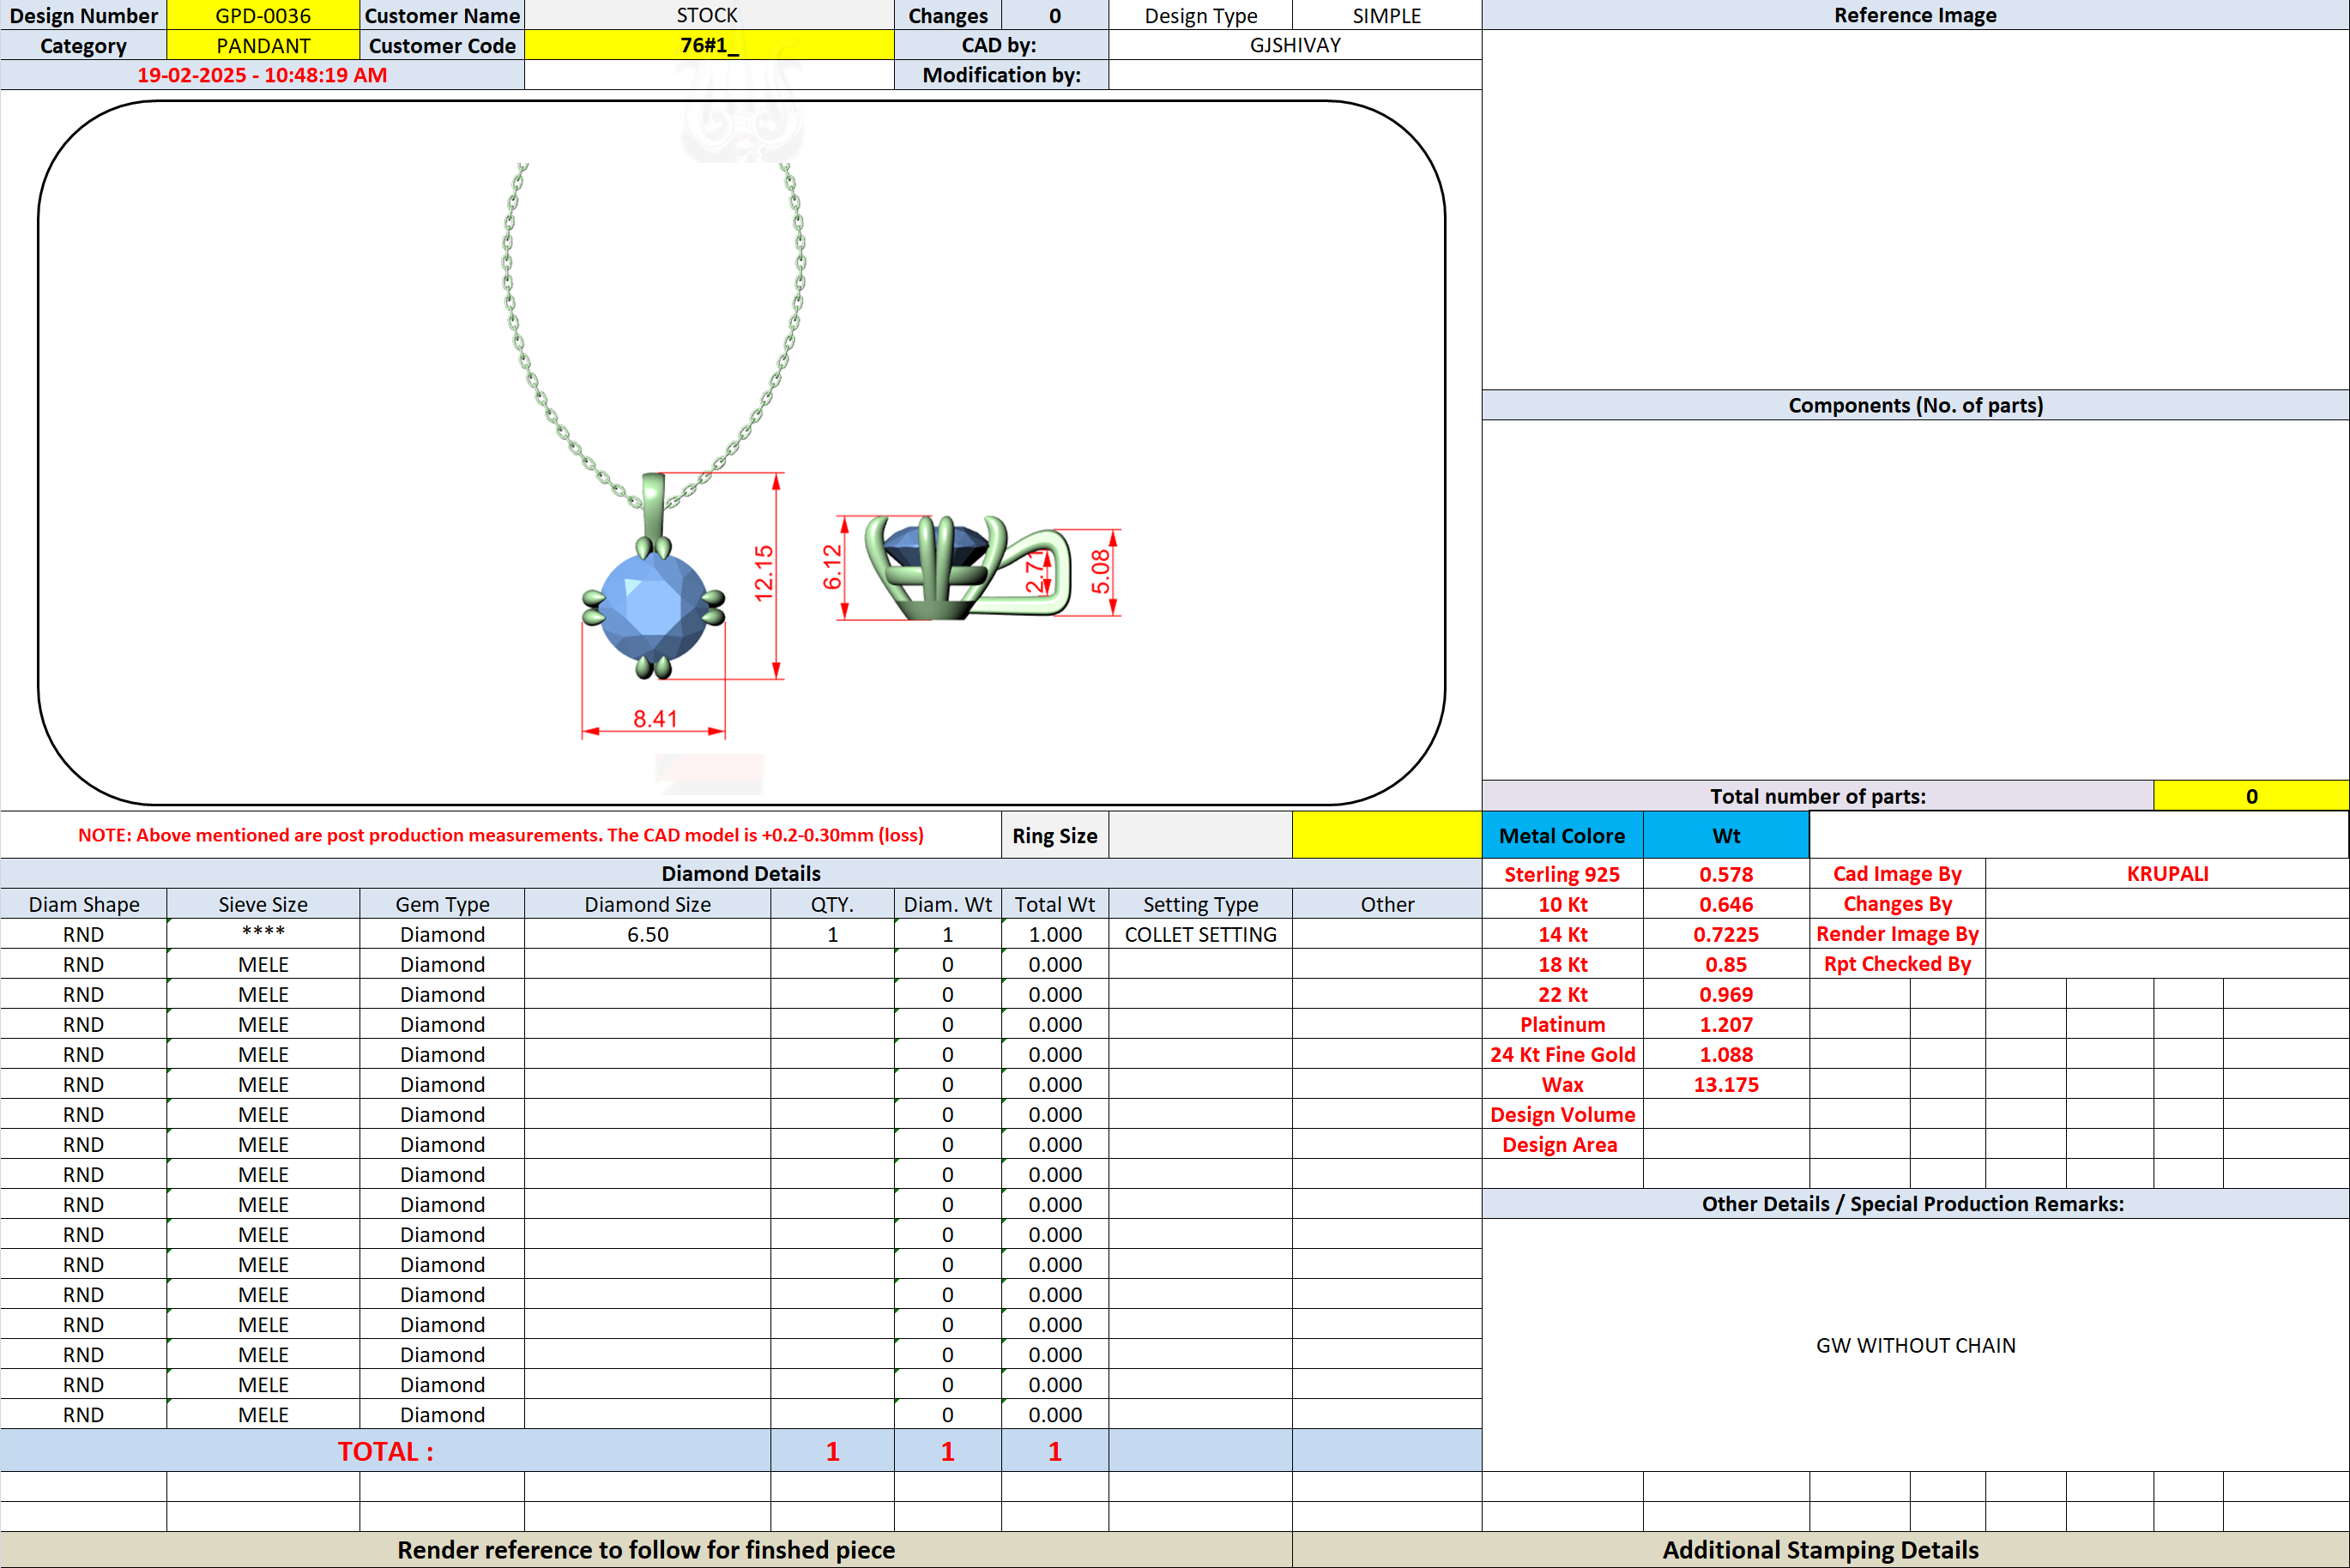
Task: Select the Platinum weight 1.207
Action: 1726,1024
